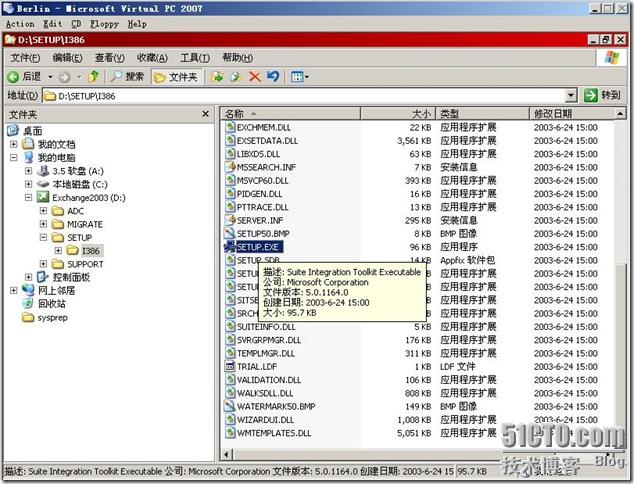This screenshot has width=634, height=484.
Task: Select the WATERMARK50.BMP file icon
Action: click(230, 406)
